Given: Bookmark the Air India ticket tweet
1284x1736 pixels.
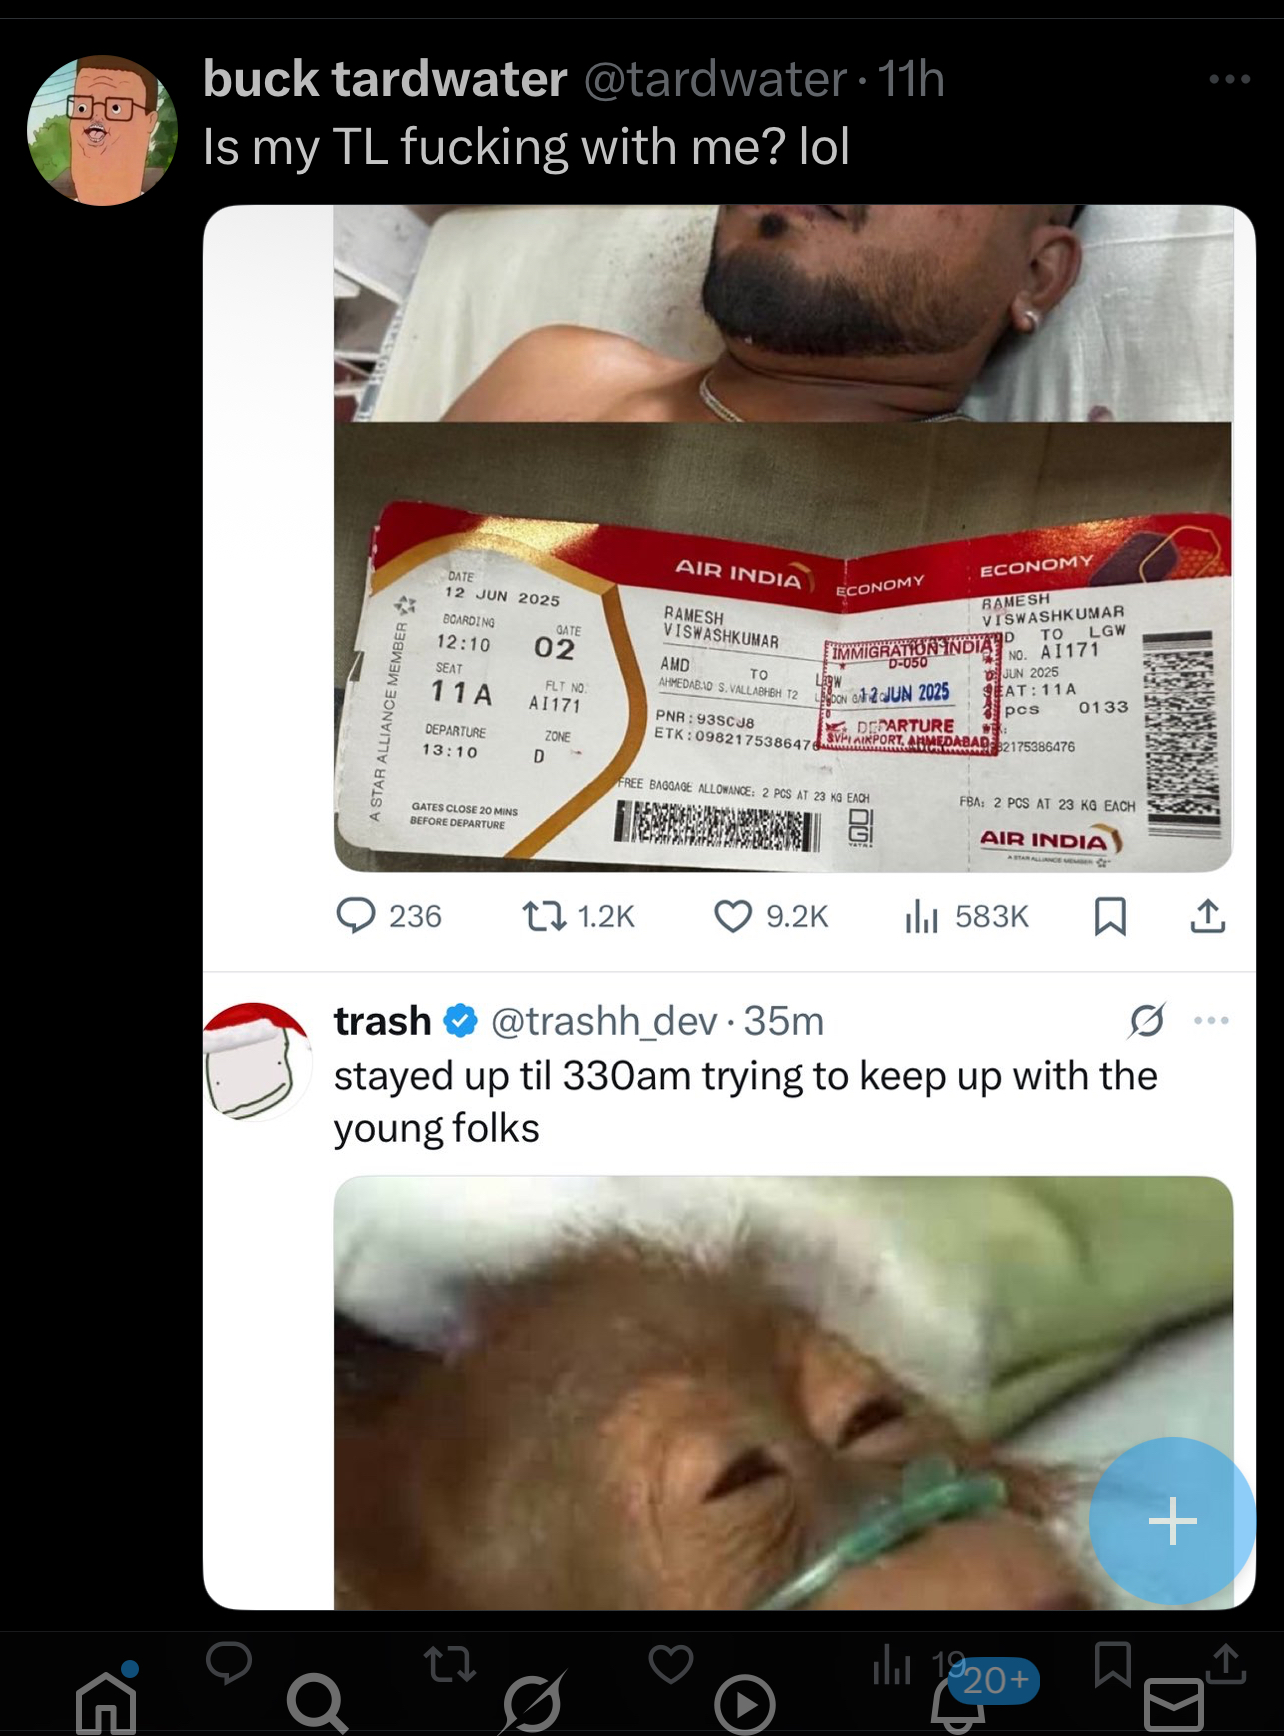Looking at the screenshot, I should tap(1110, 915).
